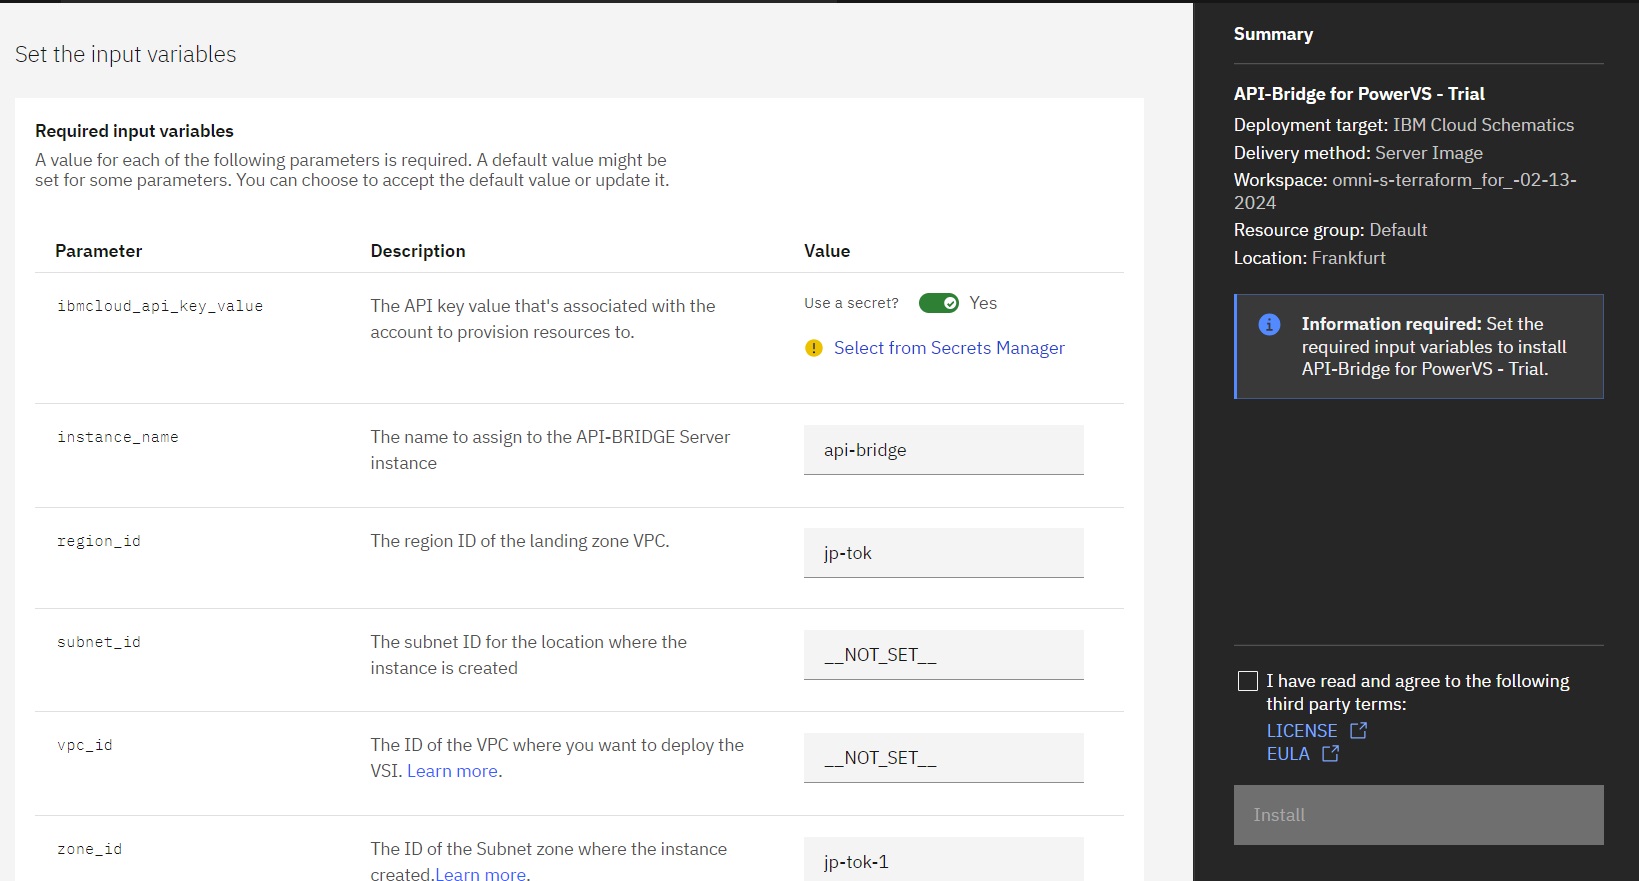This screenshot has height=881, width=1639.
Task: Click the Value column header
Action: (x=827, y=251)
